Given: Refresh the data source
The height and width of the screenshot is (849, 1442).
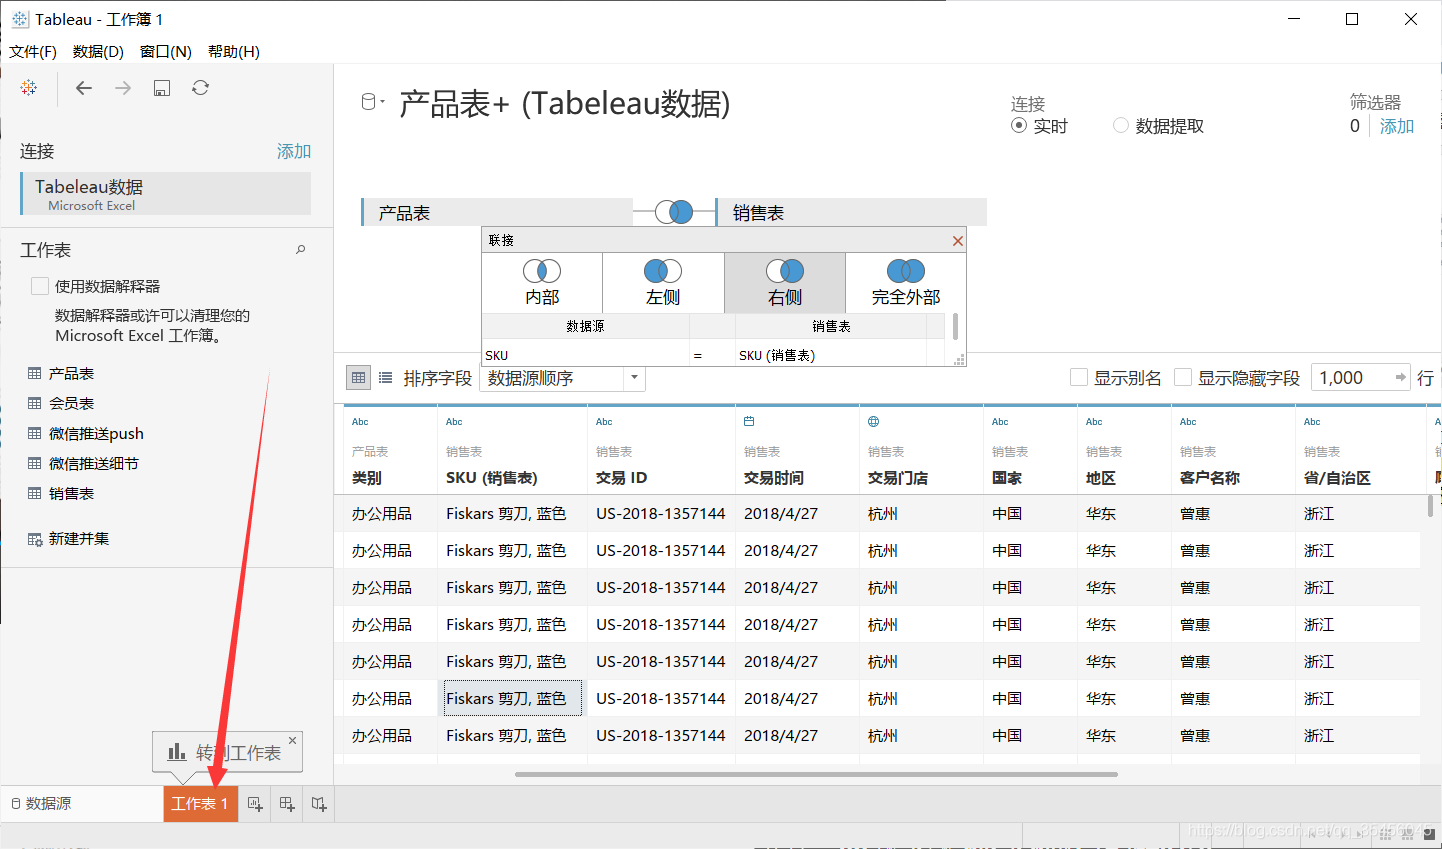Looking at the screenshot, I should click(201, 88).
